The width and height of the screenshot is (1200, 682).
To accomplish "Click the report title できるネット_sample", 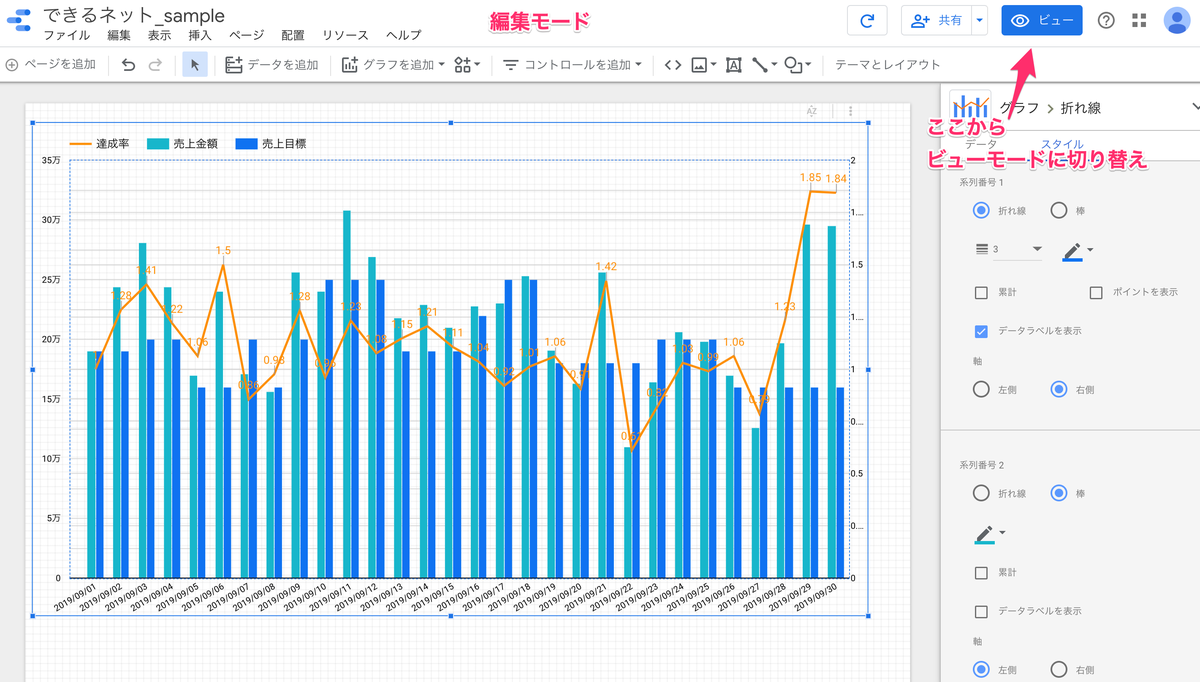I will point(134,15).
